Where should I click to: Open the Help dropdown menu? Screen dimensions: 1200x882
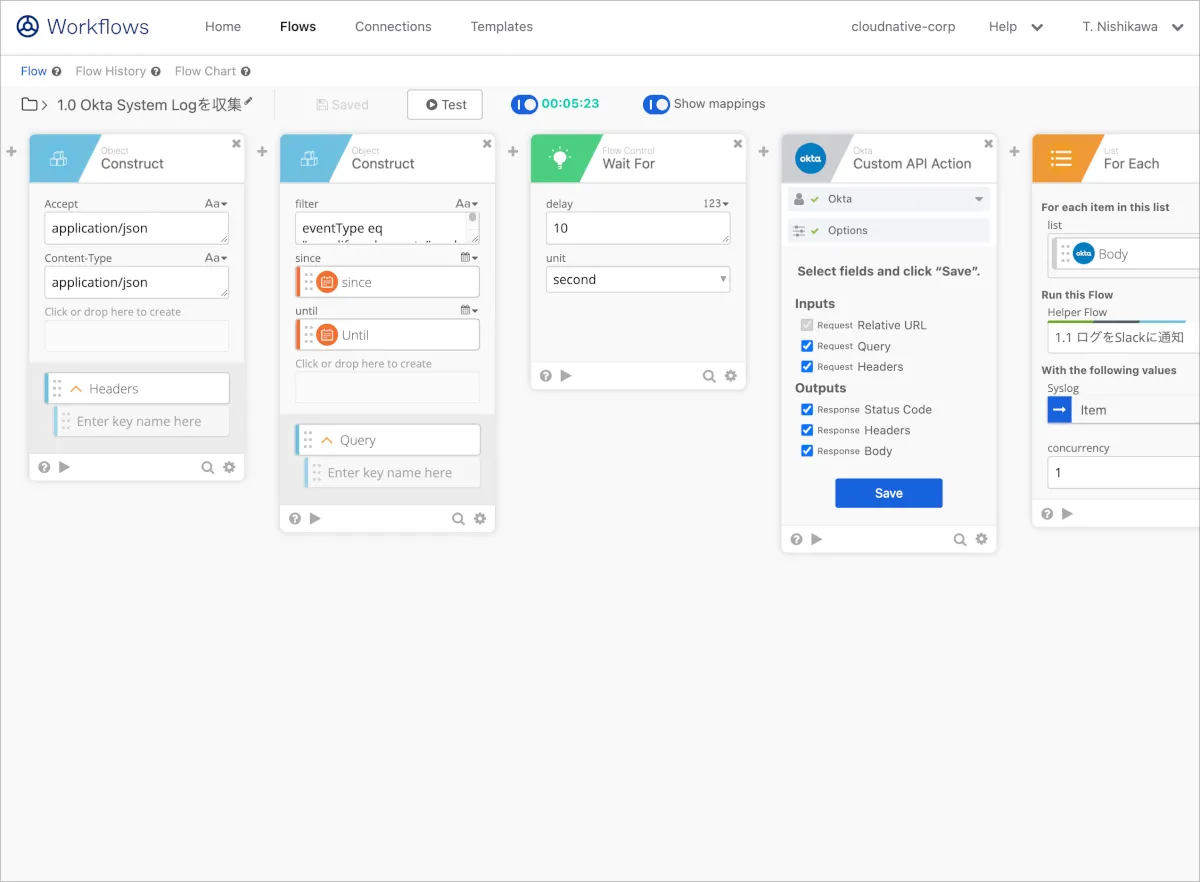pos(1016,27)
